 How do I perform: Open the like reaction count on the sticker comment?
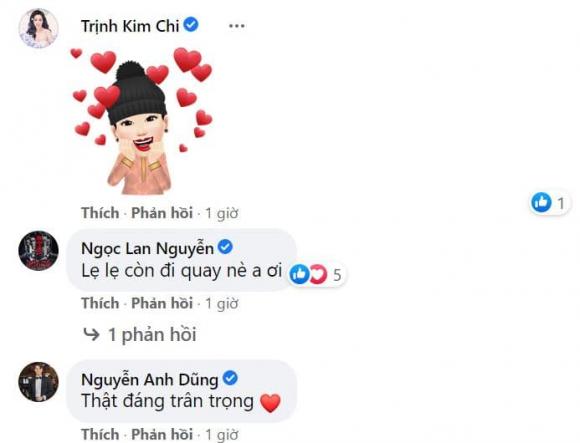[550, 203]
